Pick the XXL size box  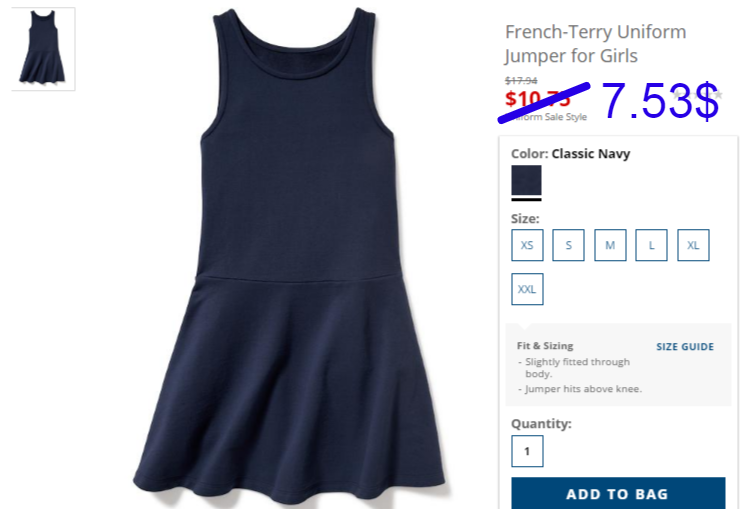tap(527, 289)
